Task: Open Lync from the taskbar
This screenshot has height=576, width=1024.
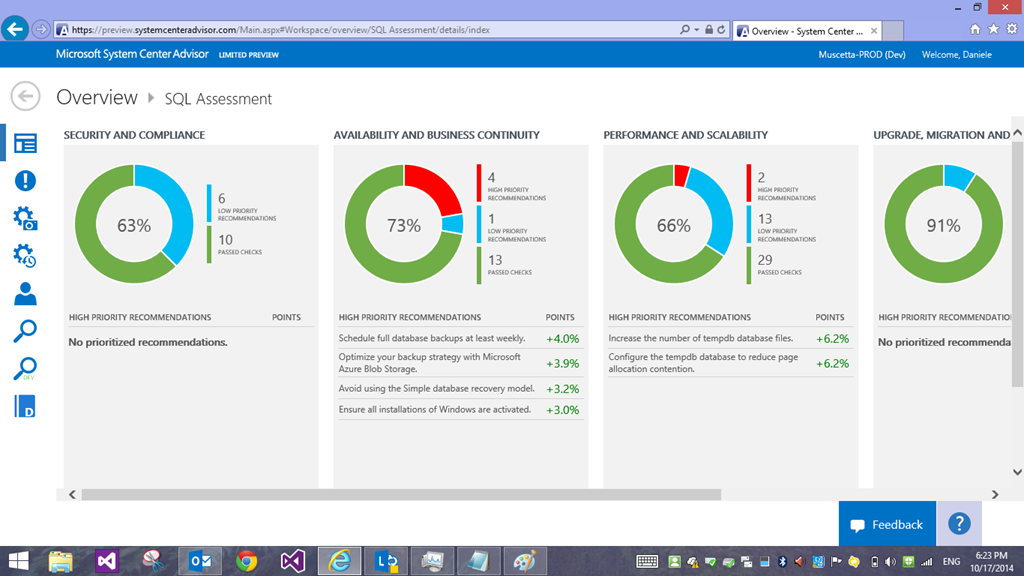Action: (x=386, y=561)
